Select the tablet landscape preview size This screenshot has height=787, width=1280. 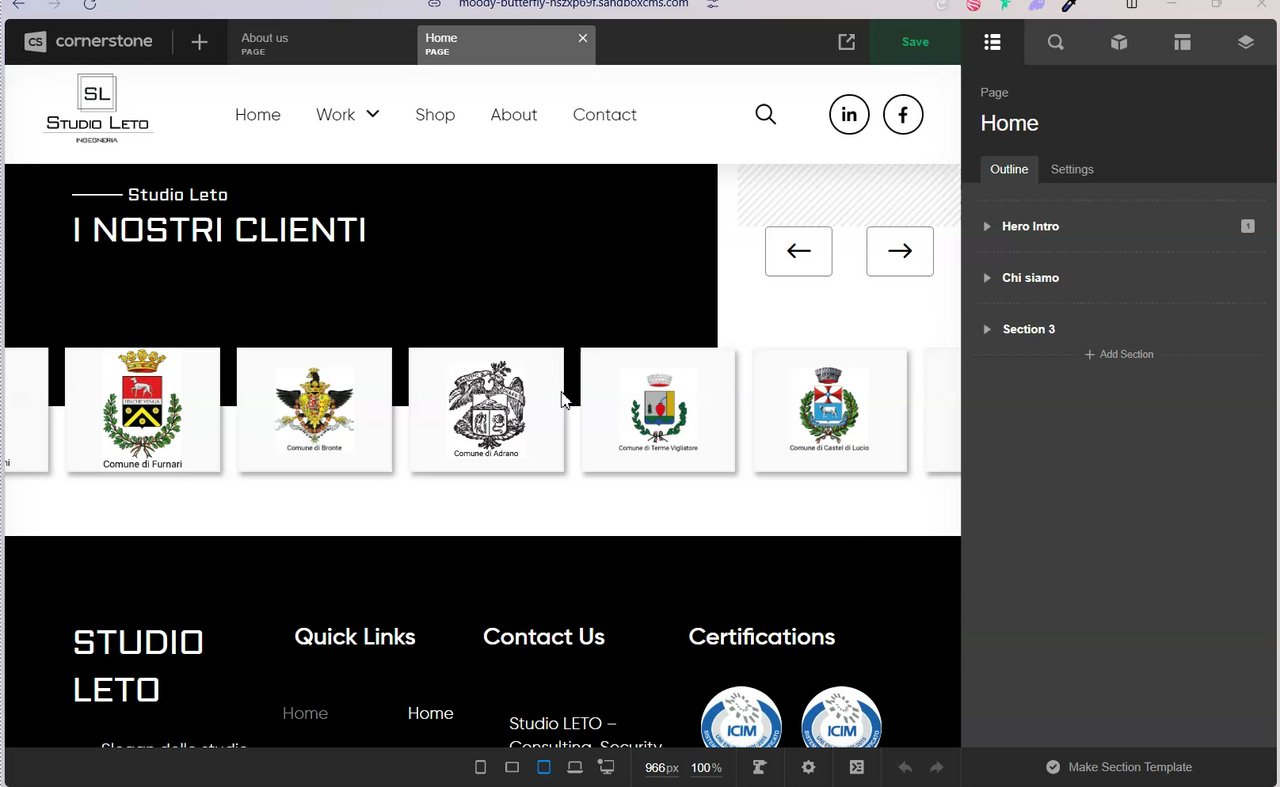tap(512, 767)
